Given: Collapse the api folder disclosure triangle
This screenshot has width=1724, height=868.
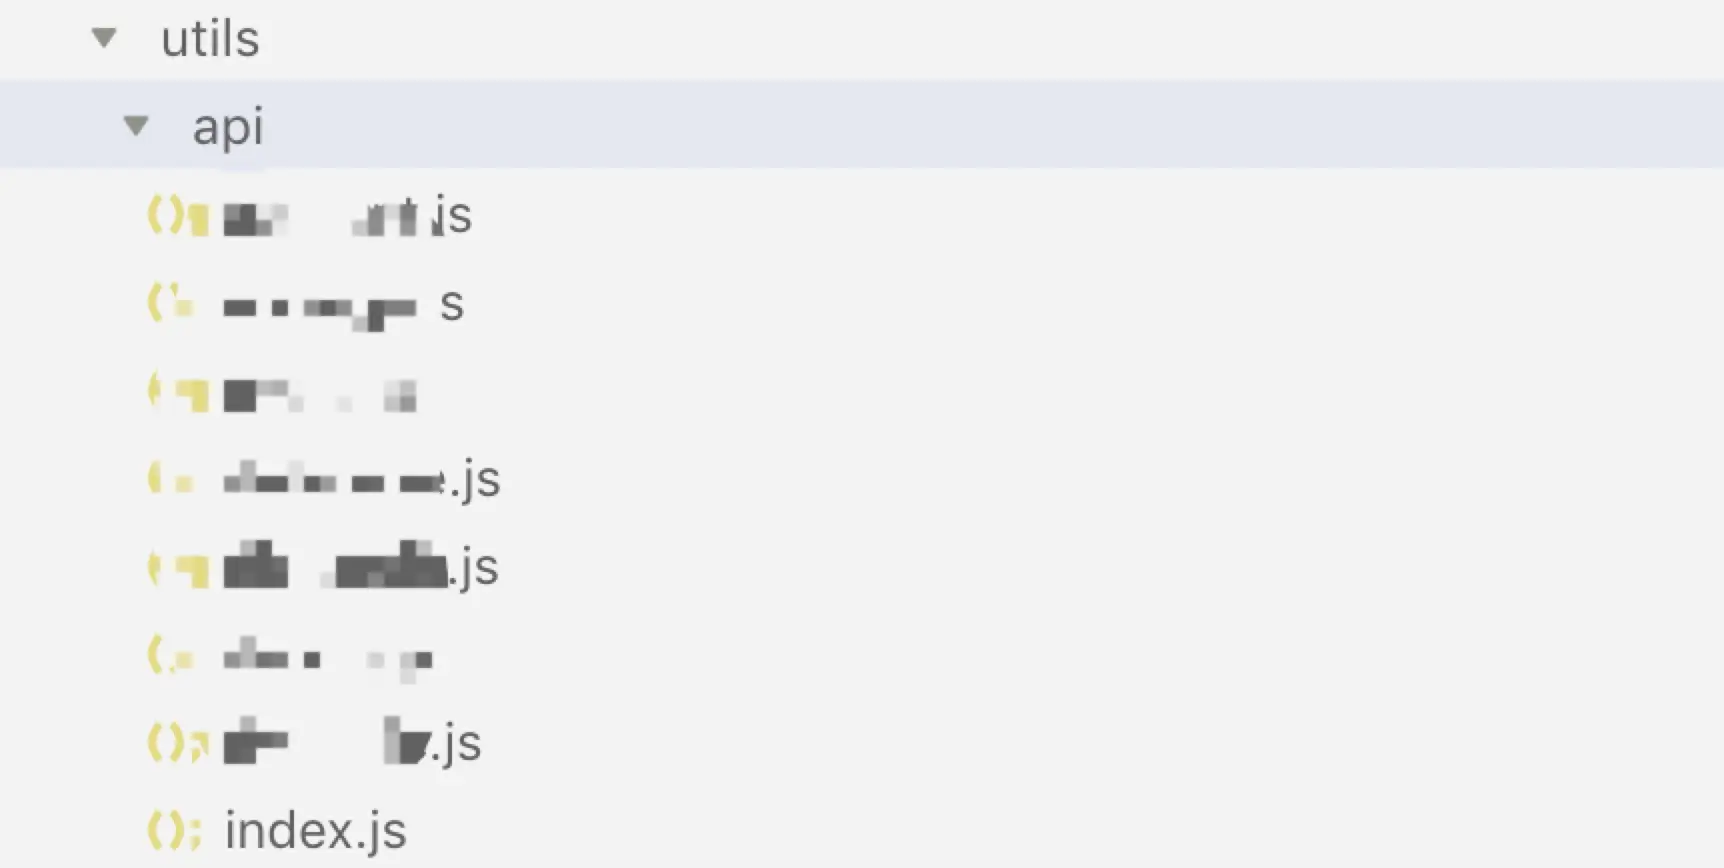Looking at the screenshot, I should [136, 126].
